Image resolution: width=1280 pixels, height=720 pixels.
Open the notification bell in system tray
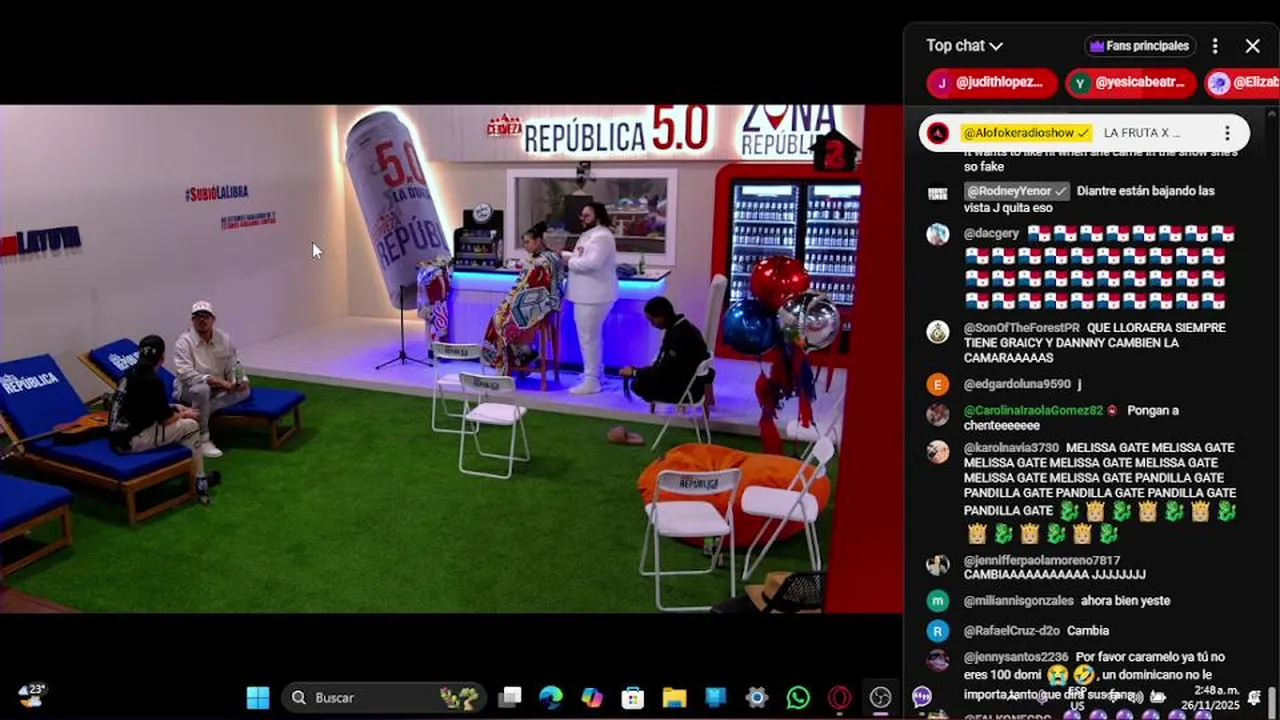point(1255,698)
